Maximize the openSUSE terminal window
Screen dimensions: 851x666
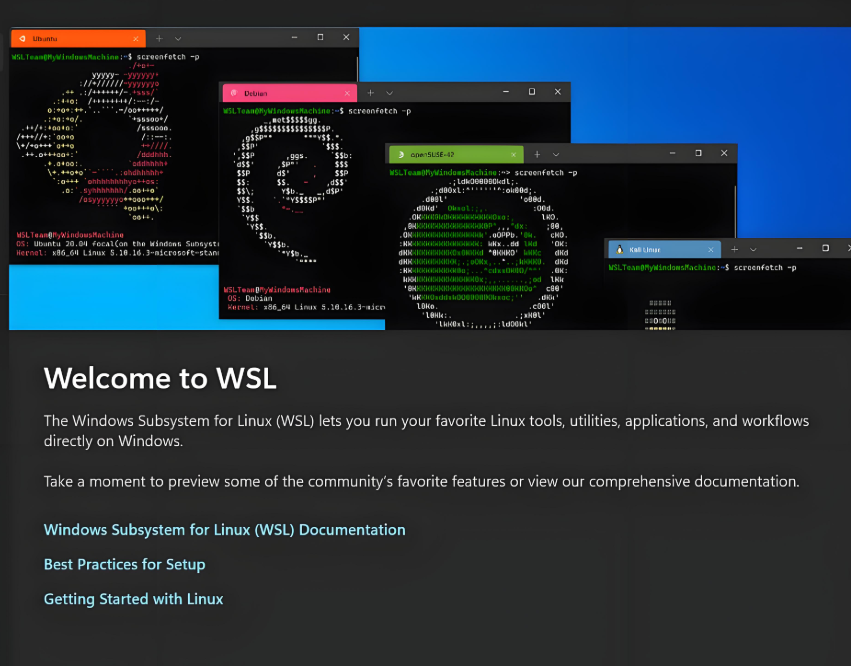(x=698, y=153)
